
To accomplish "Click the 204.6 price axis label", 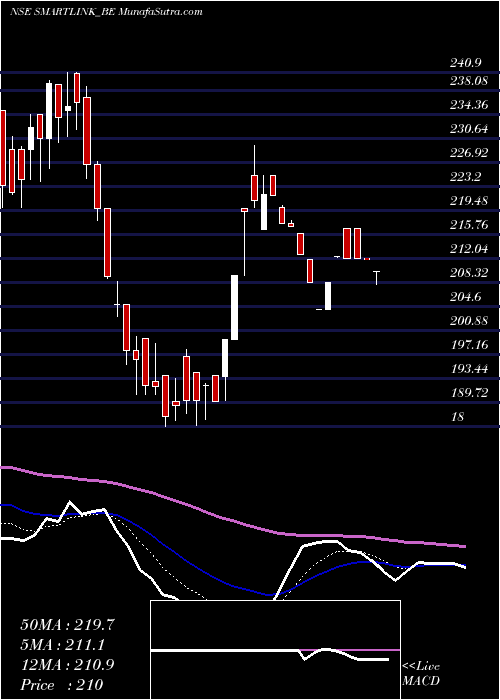I will click(465, 297).
